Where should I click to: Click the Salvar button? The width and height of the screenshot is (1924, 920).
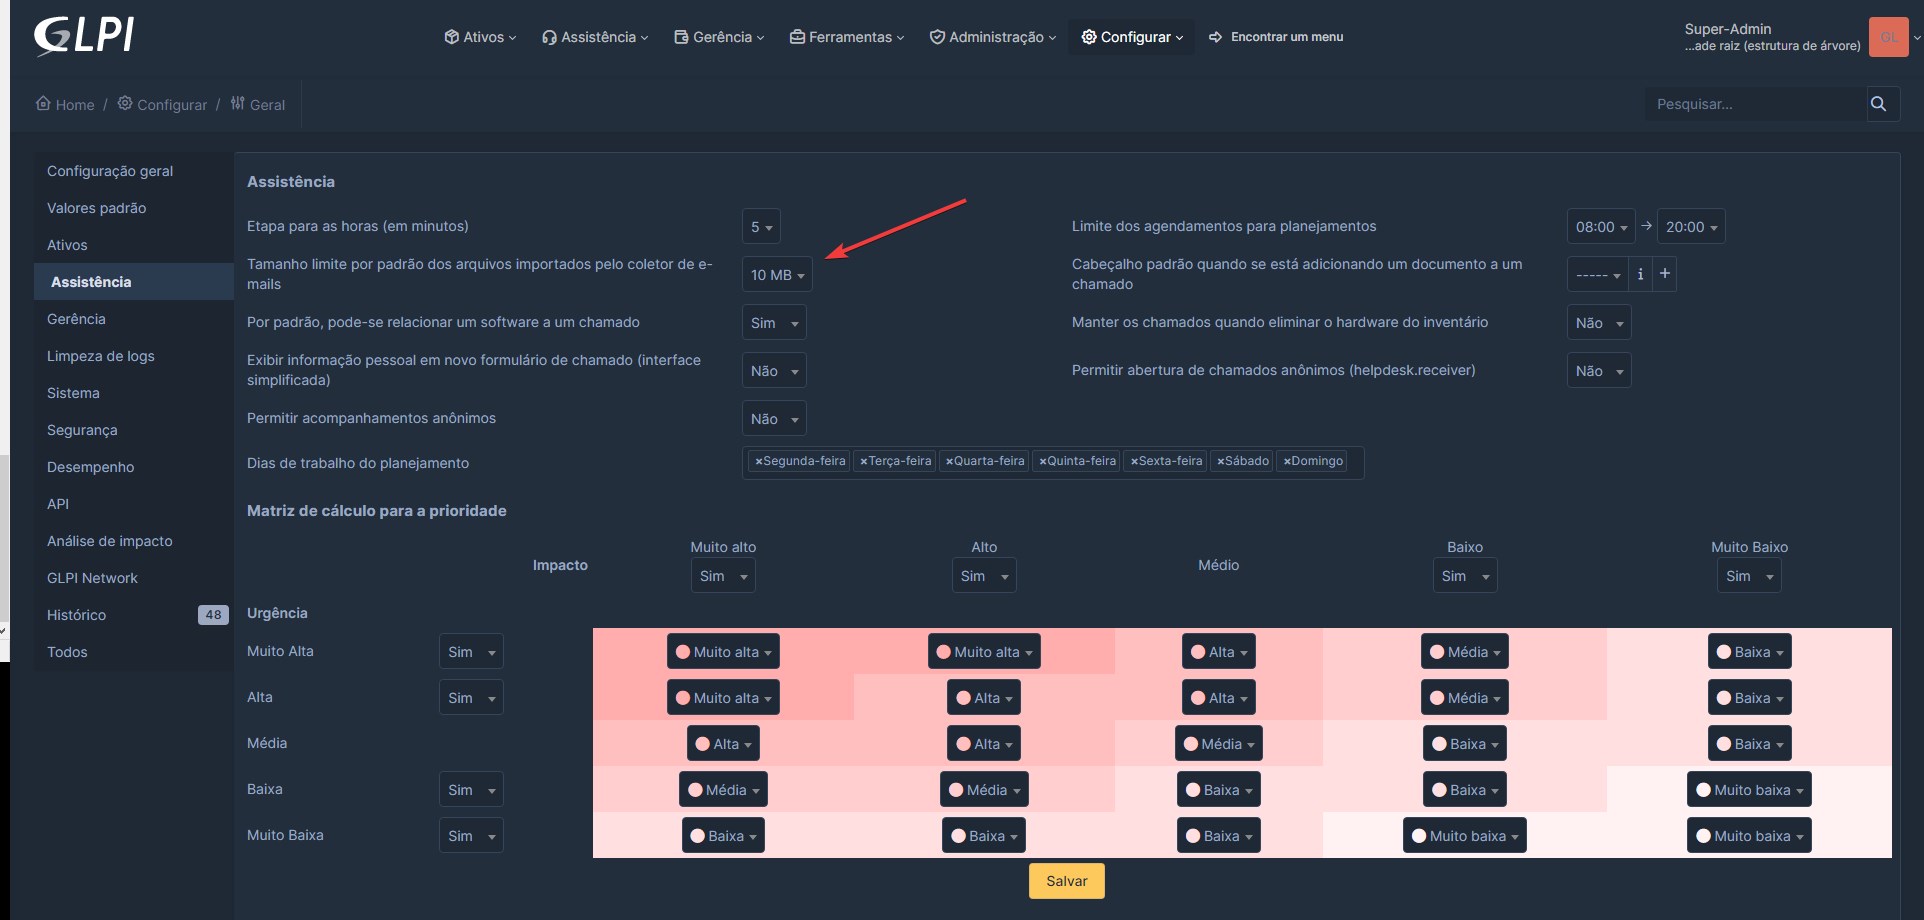1066,881
